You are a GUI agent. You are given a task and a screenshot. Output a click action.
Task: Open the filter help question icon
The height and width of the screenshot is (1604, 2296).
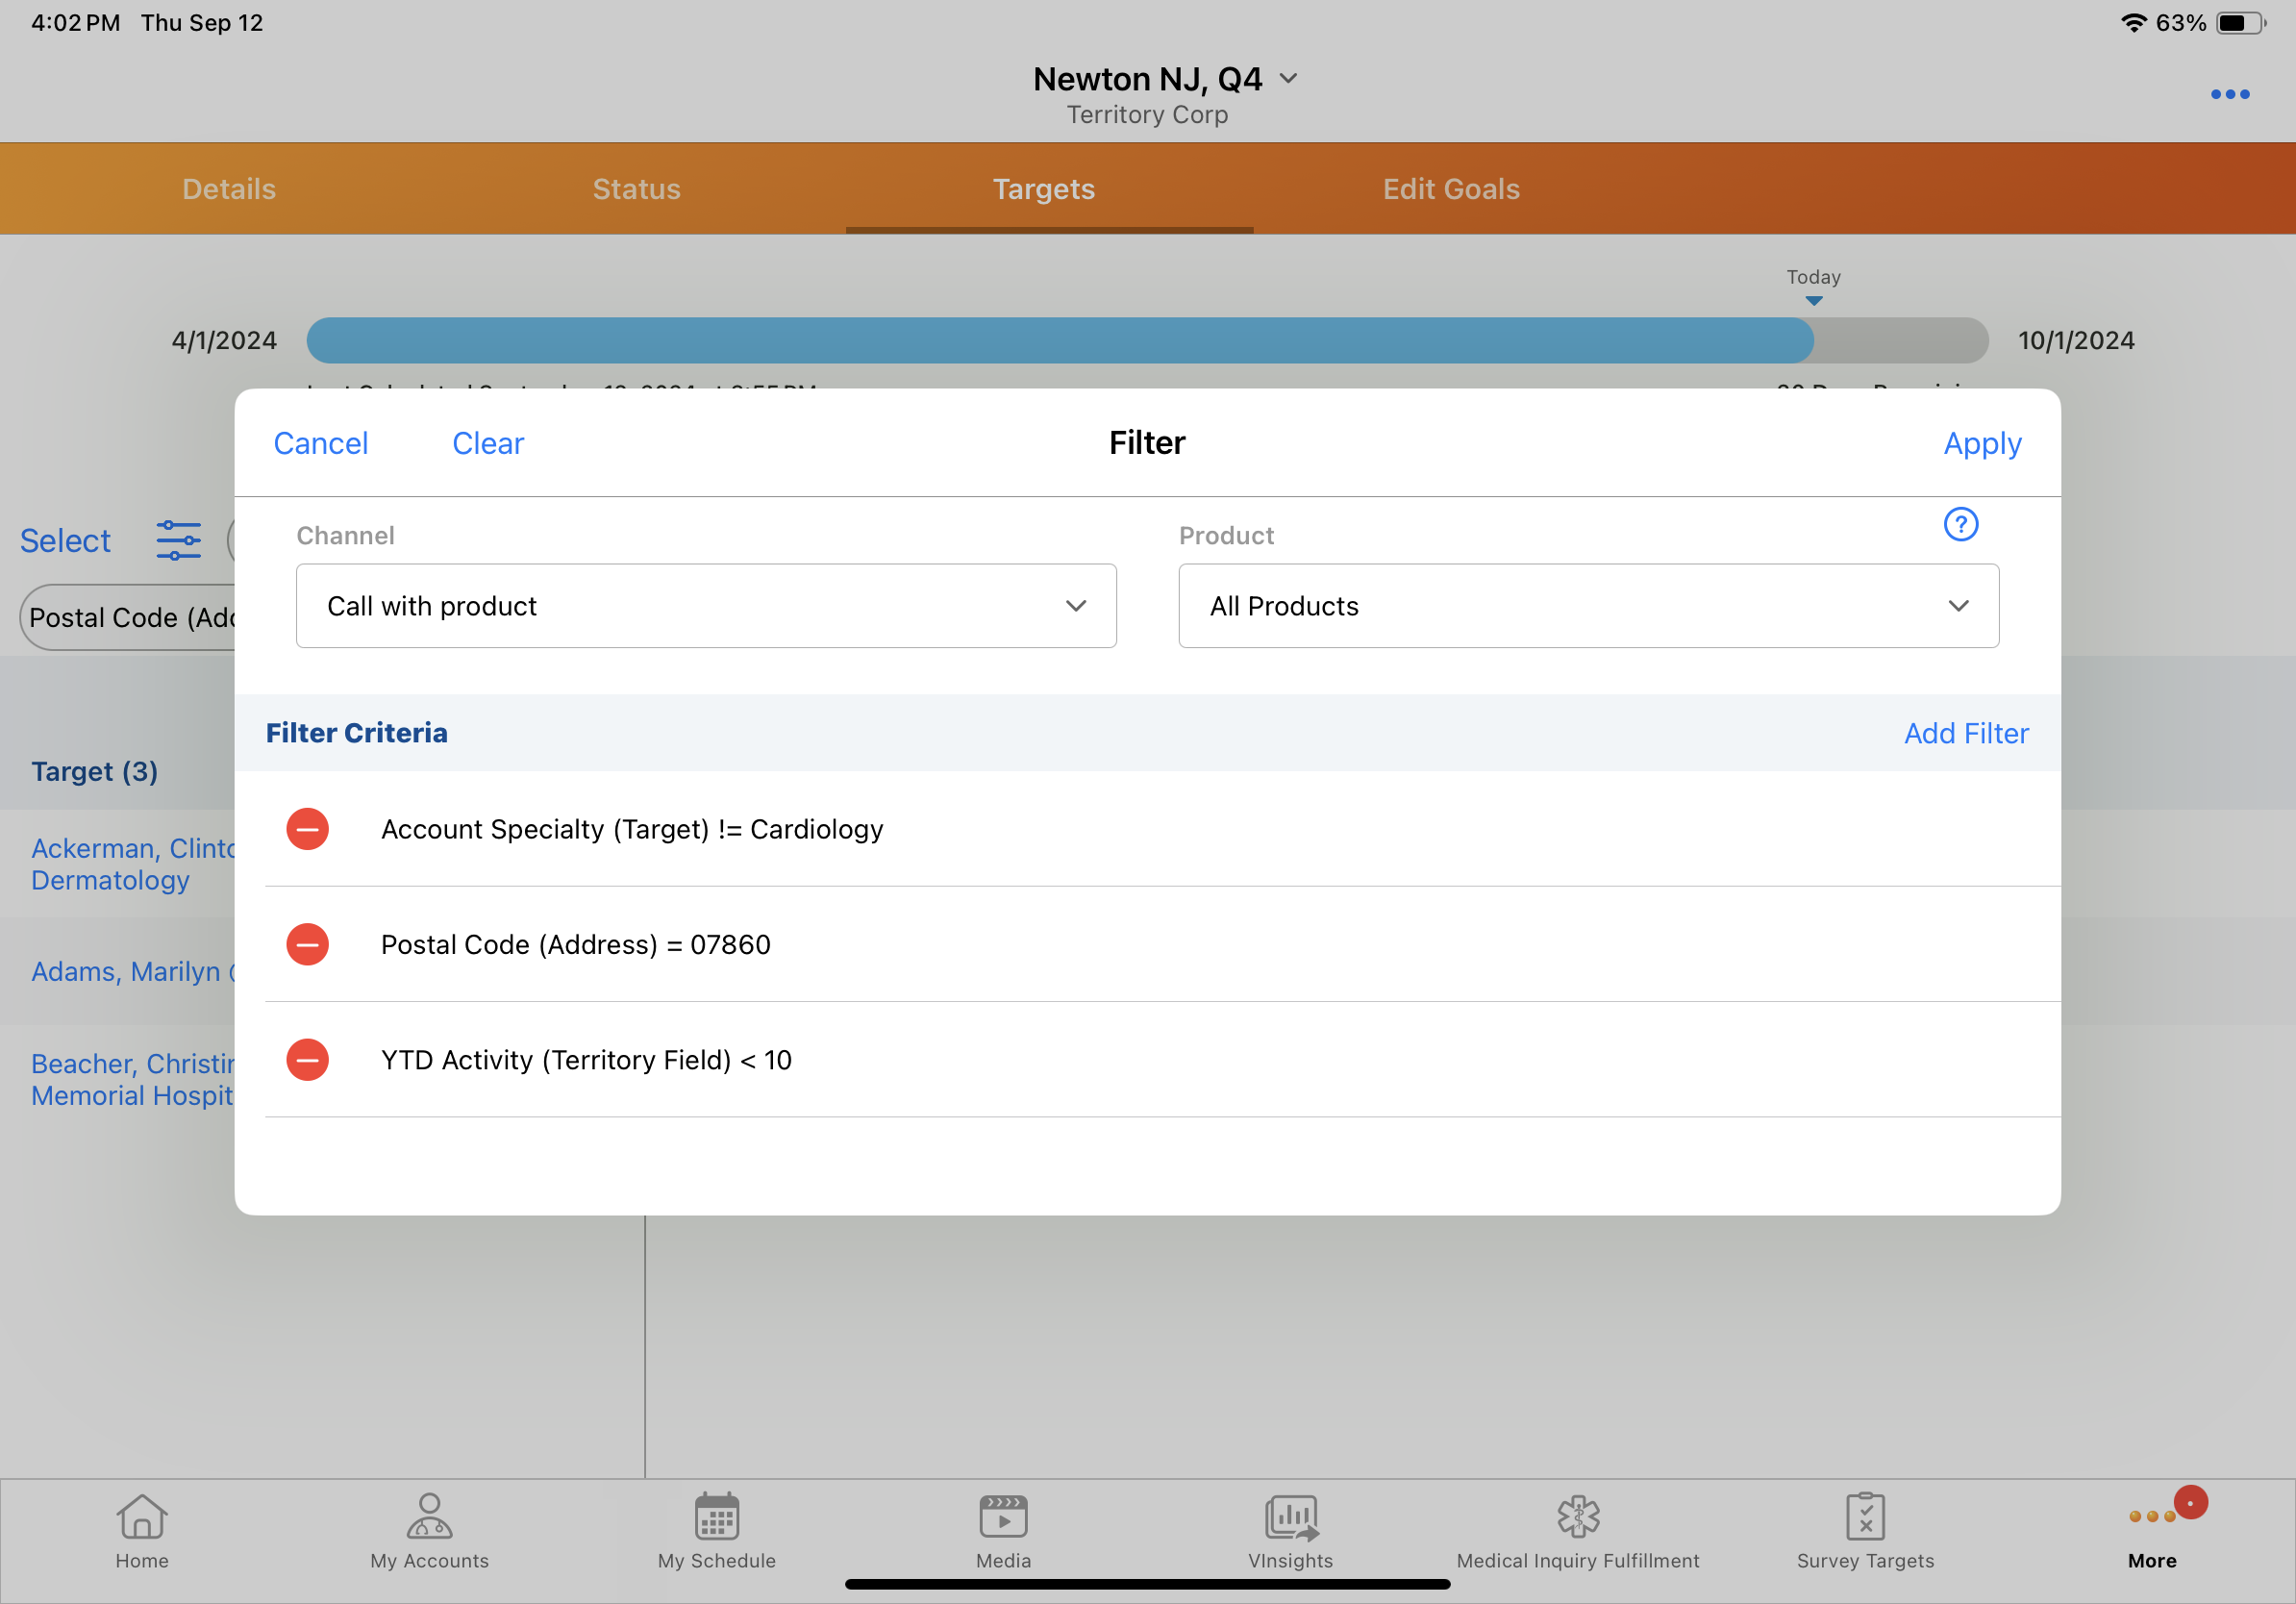point(1960,524)
